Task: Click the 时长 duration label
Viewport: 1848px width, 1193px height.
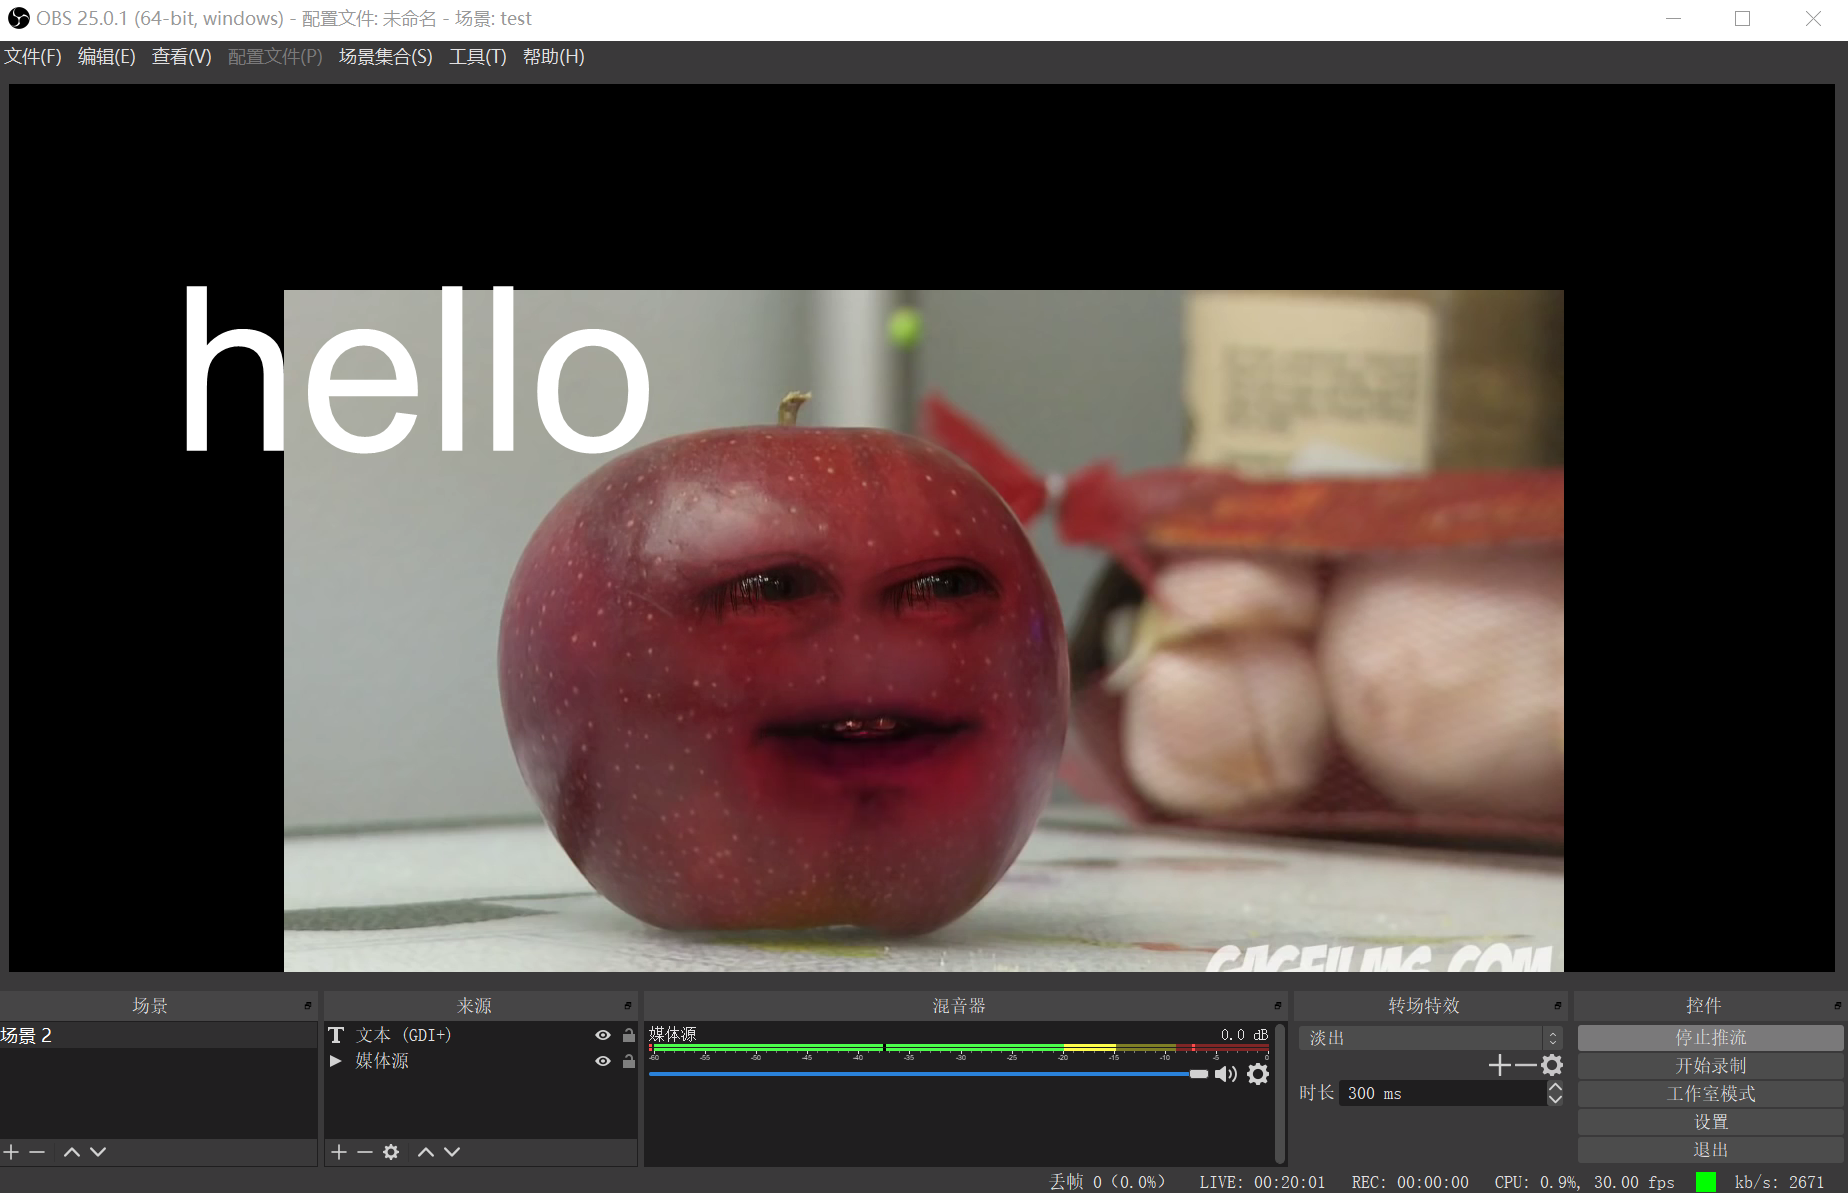Action: click(x=1317, y=1093)
